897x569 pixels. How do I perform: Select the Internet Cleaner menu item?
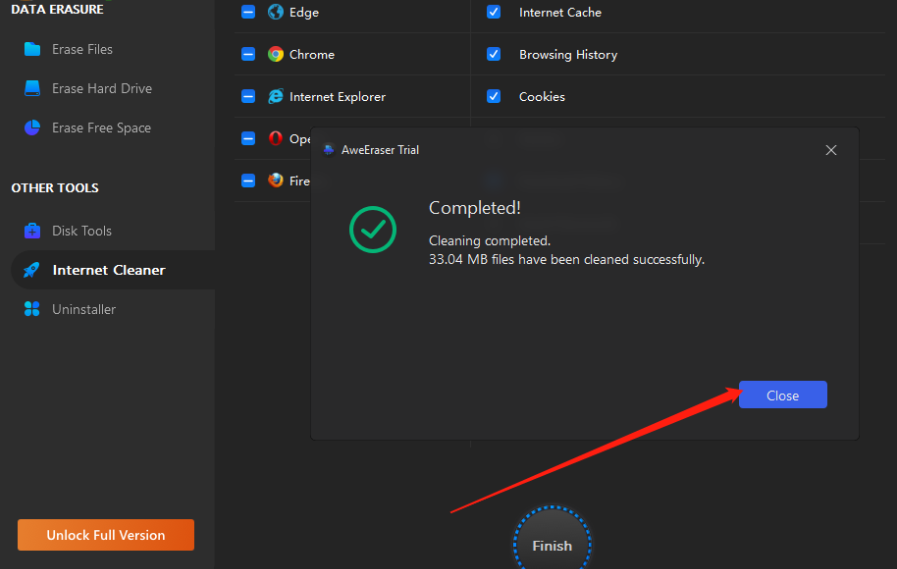click(113, 270)
